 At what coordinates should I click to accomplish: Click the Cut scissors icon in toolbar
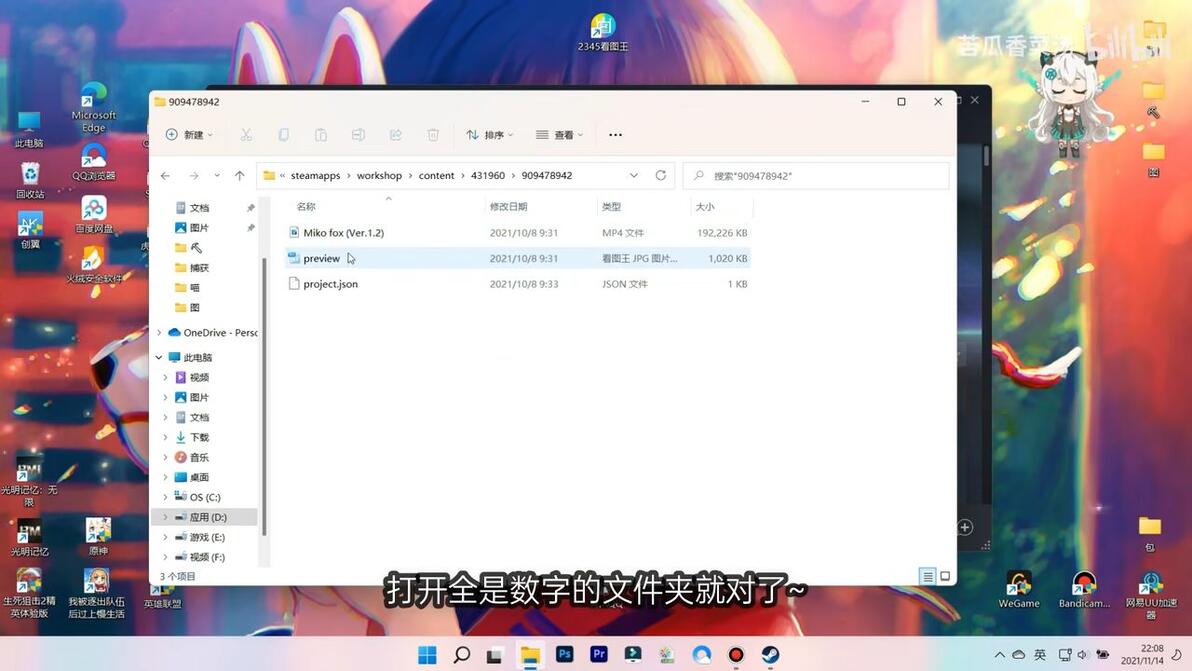[246, 135]
